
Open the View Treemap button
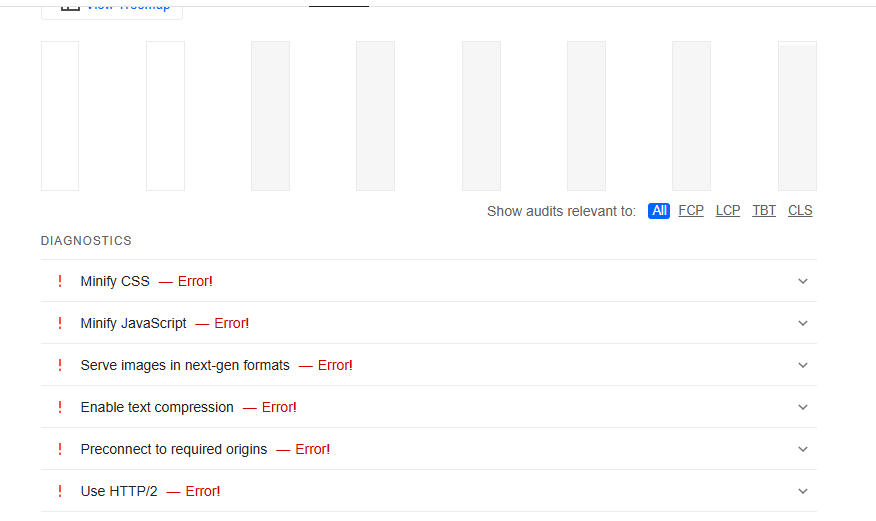(x=112, y=7)
